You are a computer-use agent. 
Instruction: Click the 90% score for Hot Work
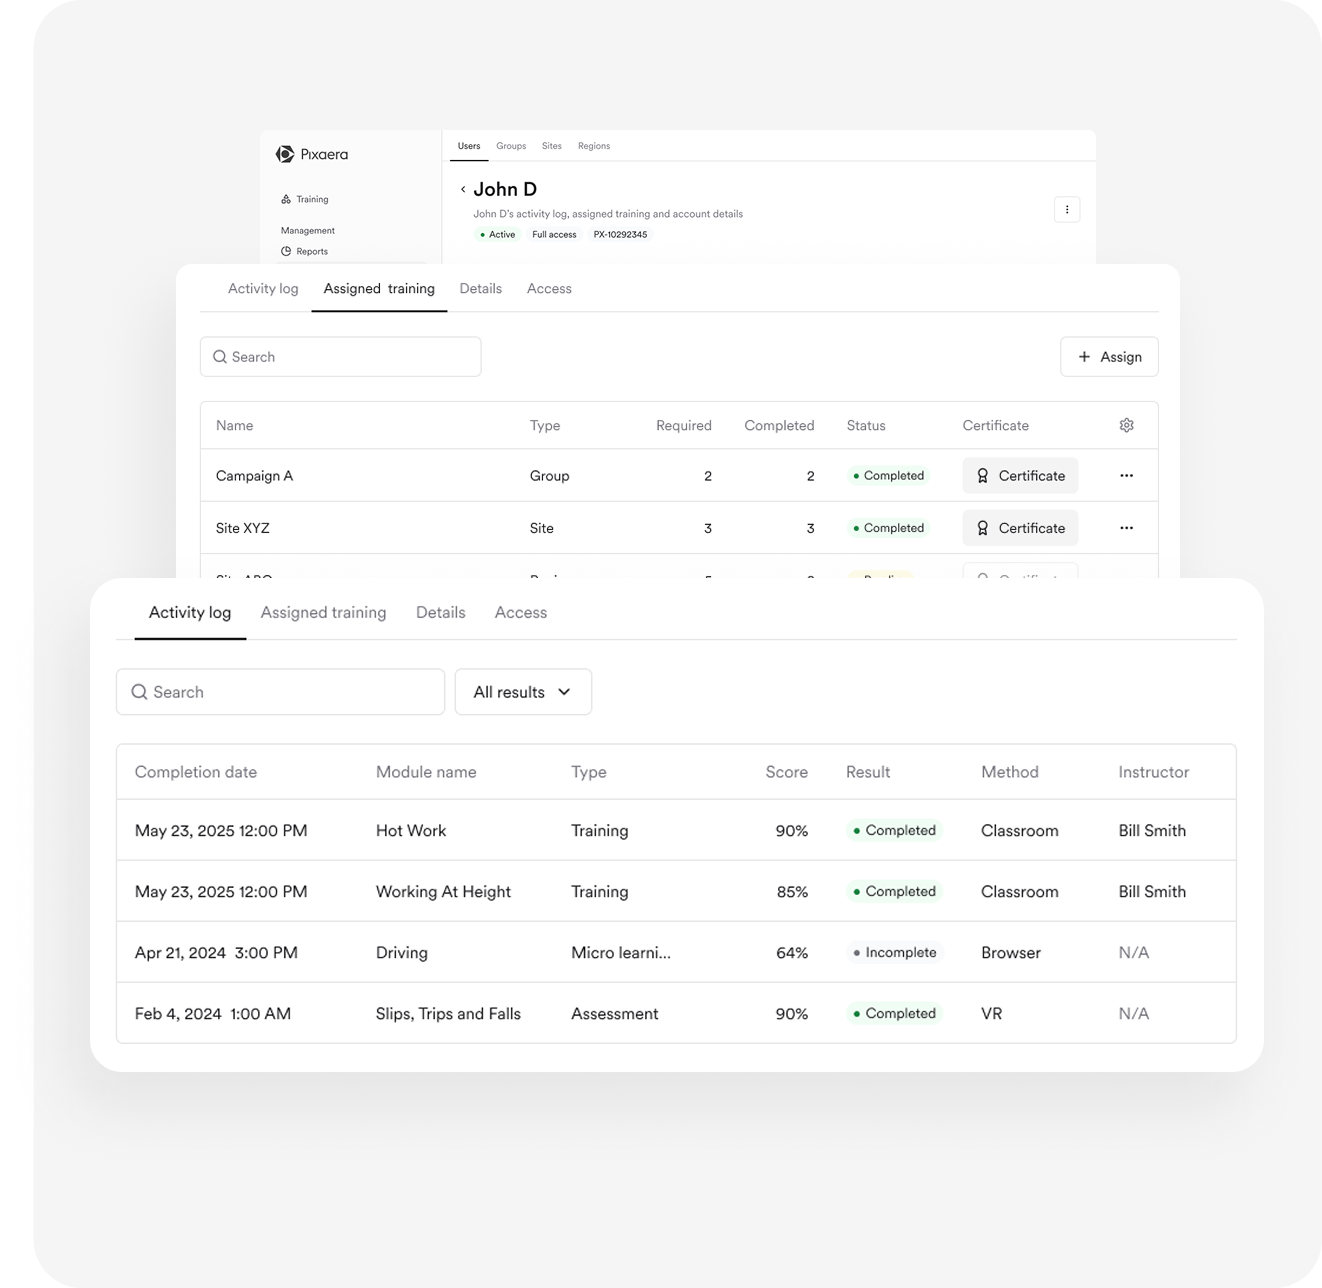coord(791,830)
